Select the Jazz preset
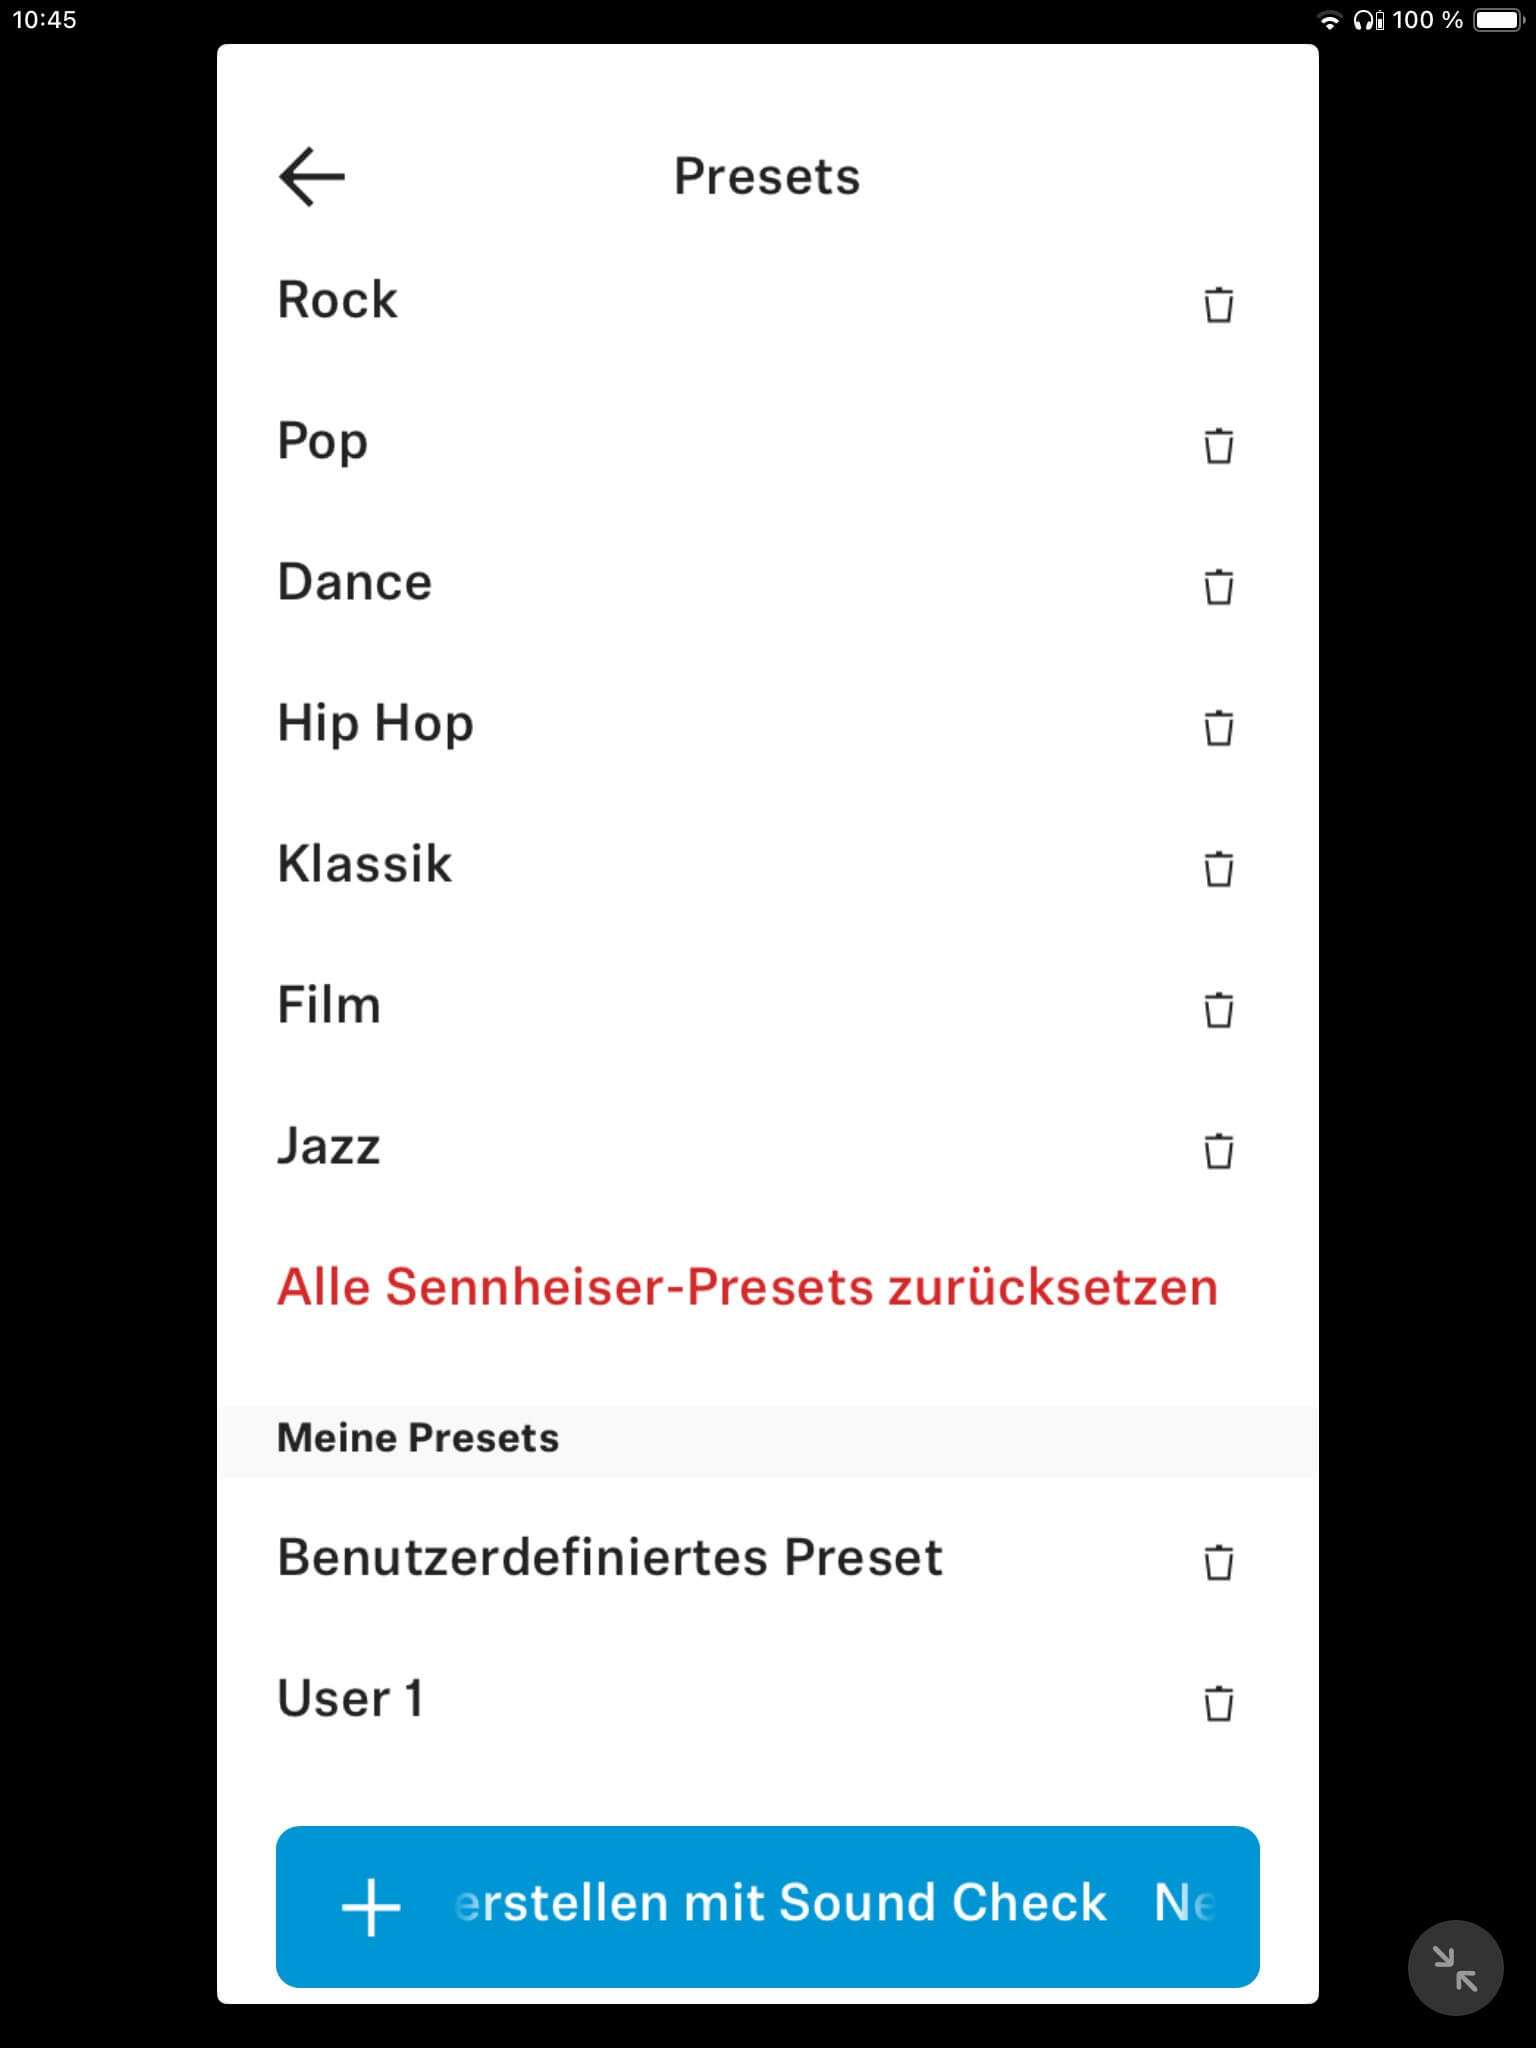The height and width of the screenshot is (2048, 1536). [x=329, y=1146]
